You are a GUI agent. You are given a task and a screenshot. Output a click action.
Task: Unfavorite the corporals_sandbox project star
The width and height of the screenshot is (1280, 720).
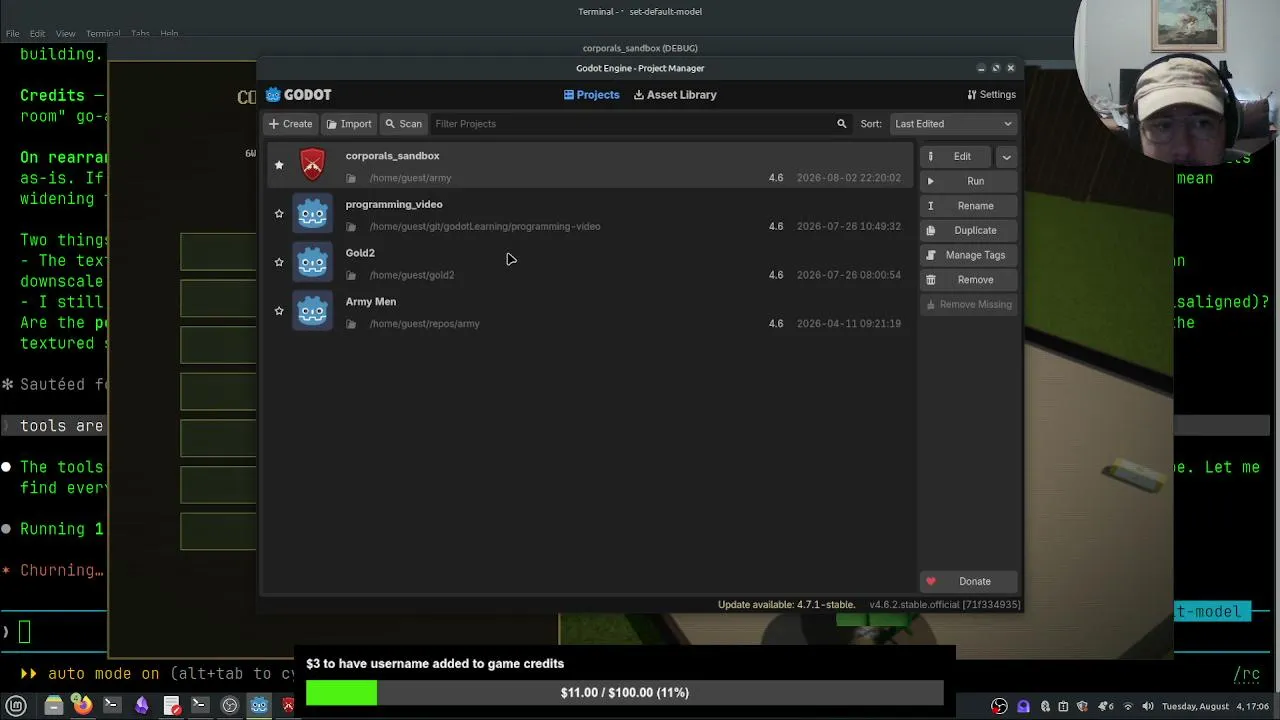tap(279, 165)
